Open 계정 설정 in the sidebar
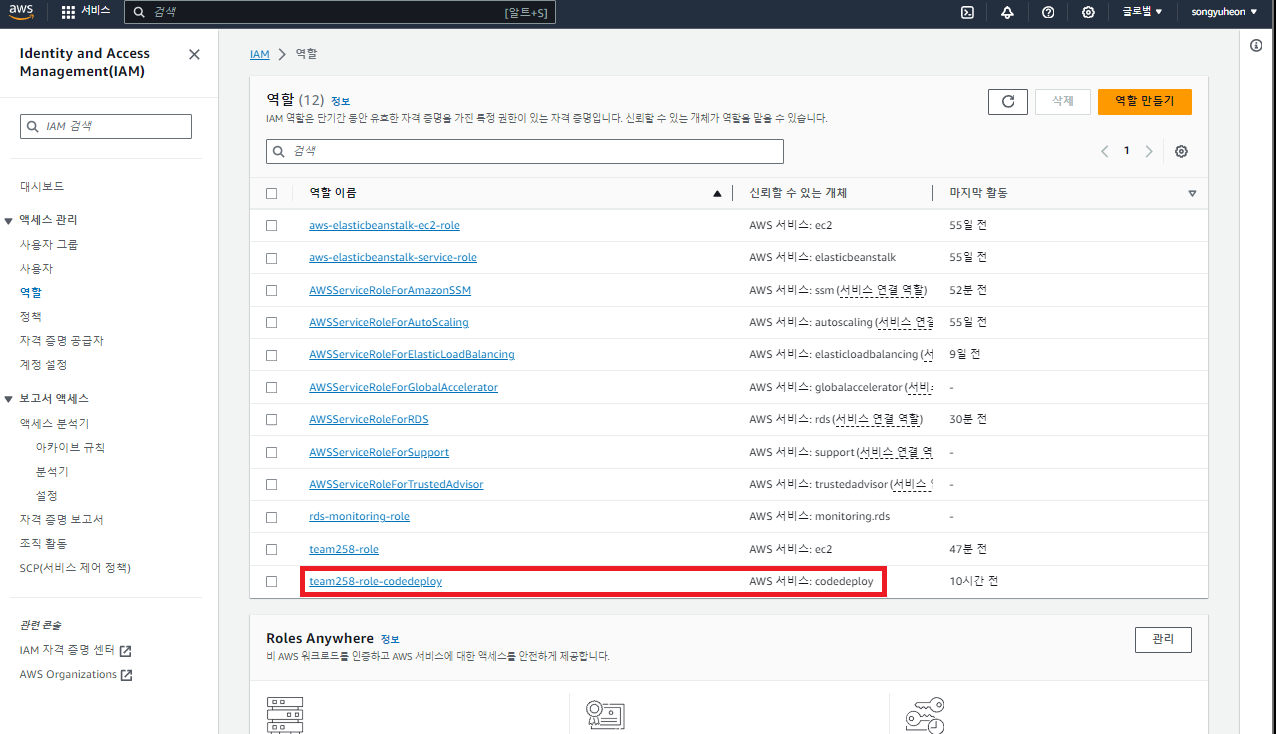 pos(43,364)
